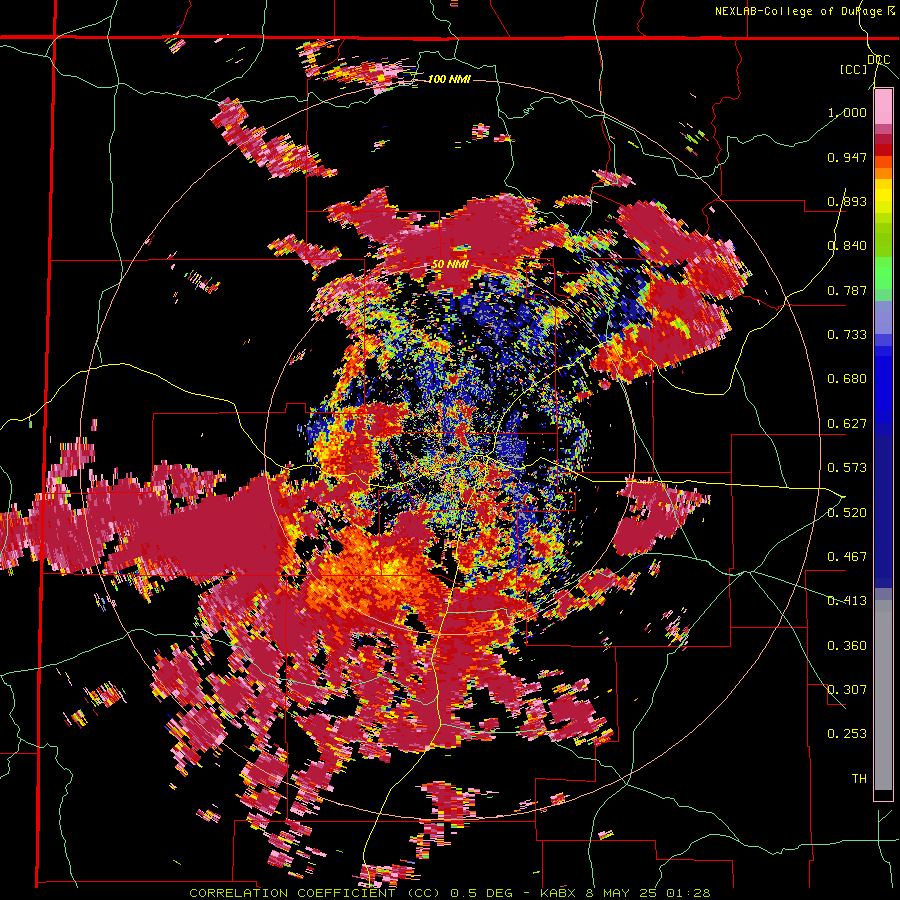
Task: Pick the gray segment of the color scale
Action: tap(883, 695)
